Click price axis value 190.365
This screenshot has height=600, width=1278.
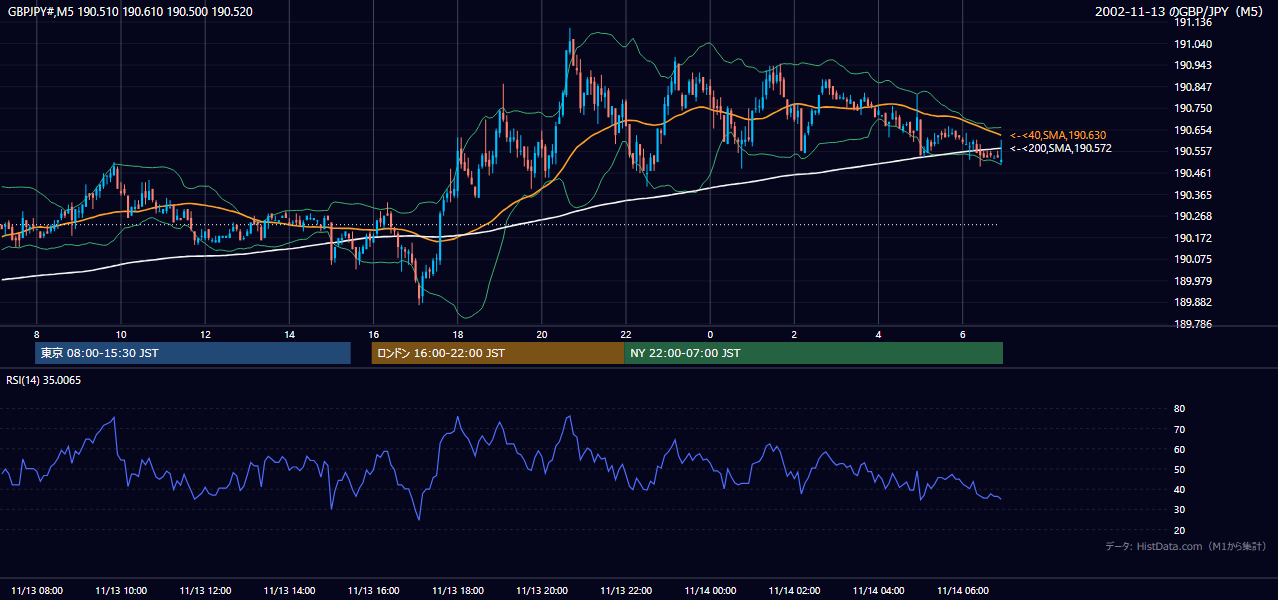point(1193,195)
